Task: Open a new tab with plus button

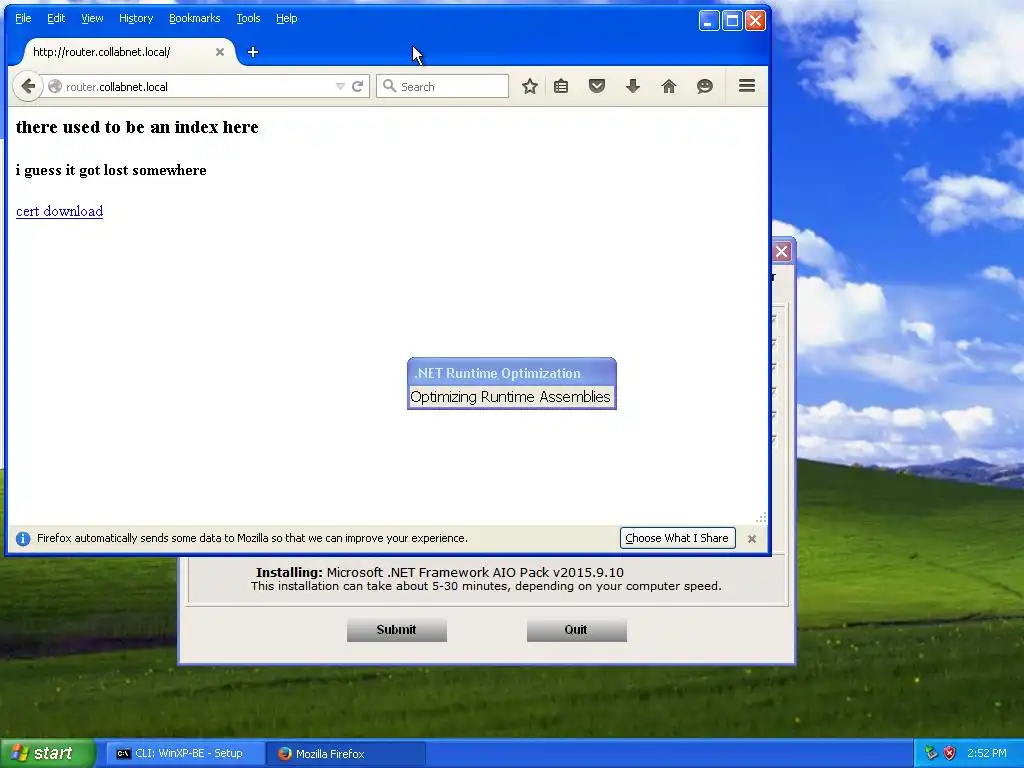Action: coord(253,52)
